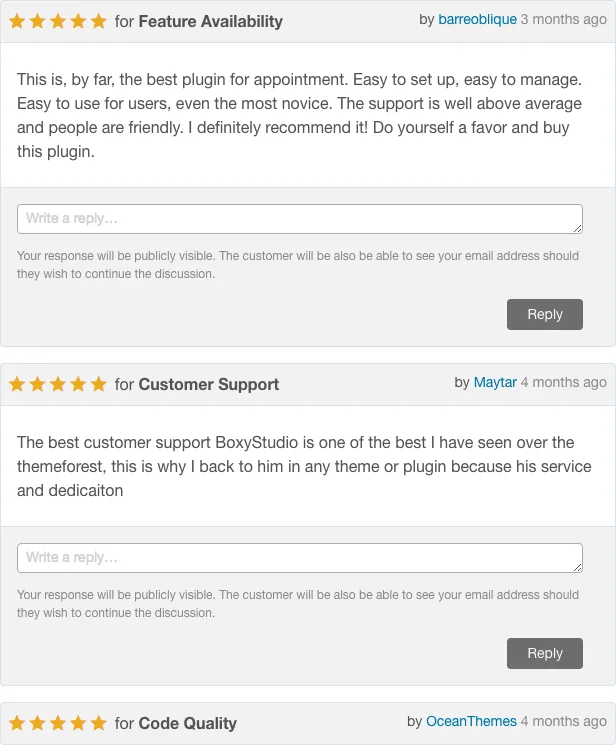Click the fifth star of the Feature Availability rating
Viewport: 616px width, 745px height.
(x=98, y=21)
